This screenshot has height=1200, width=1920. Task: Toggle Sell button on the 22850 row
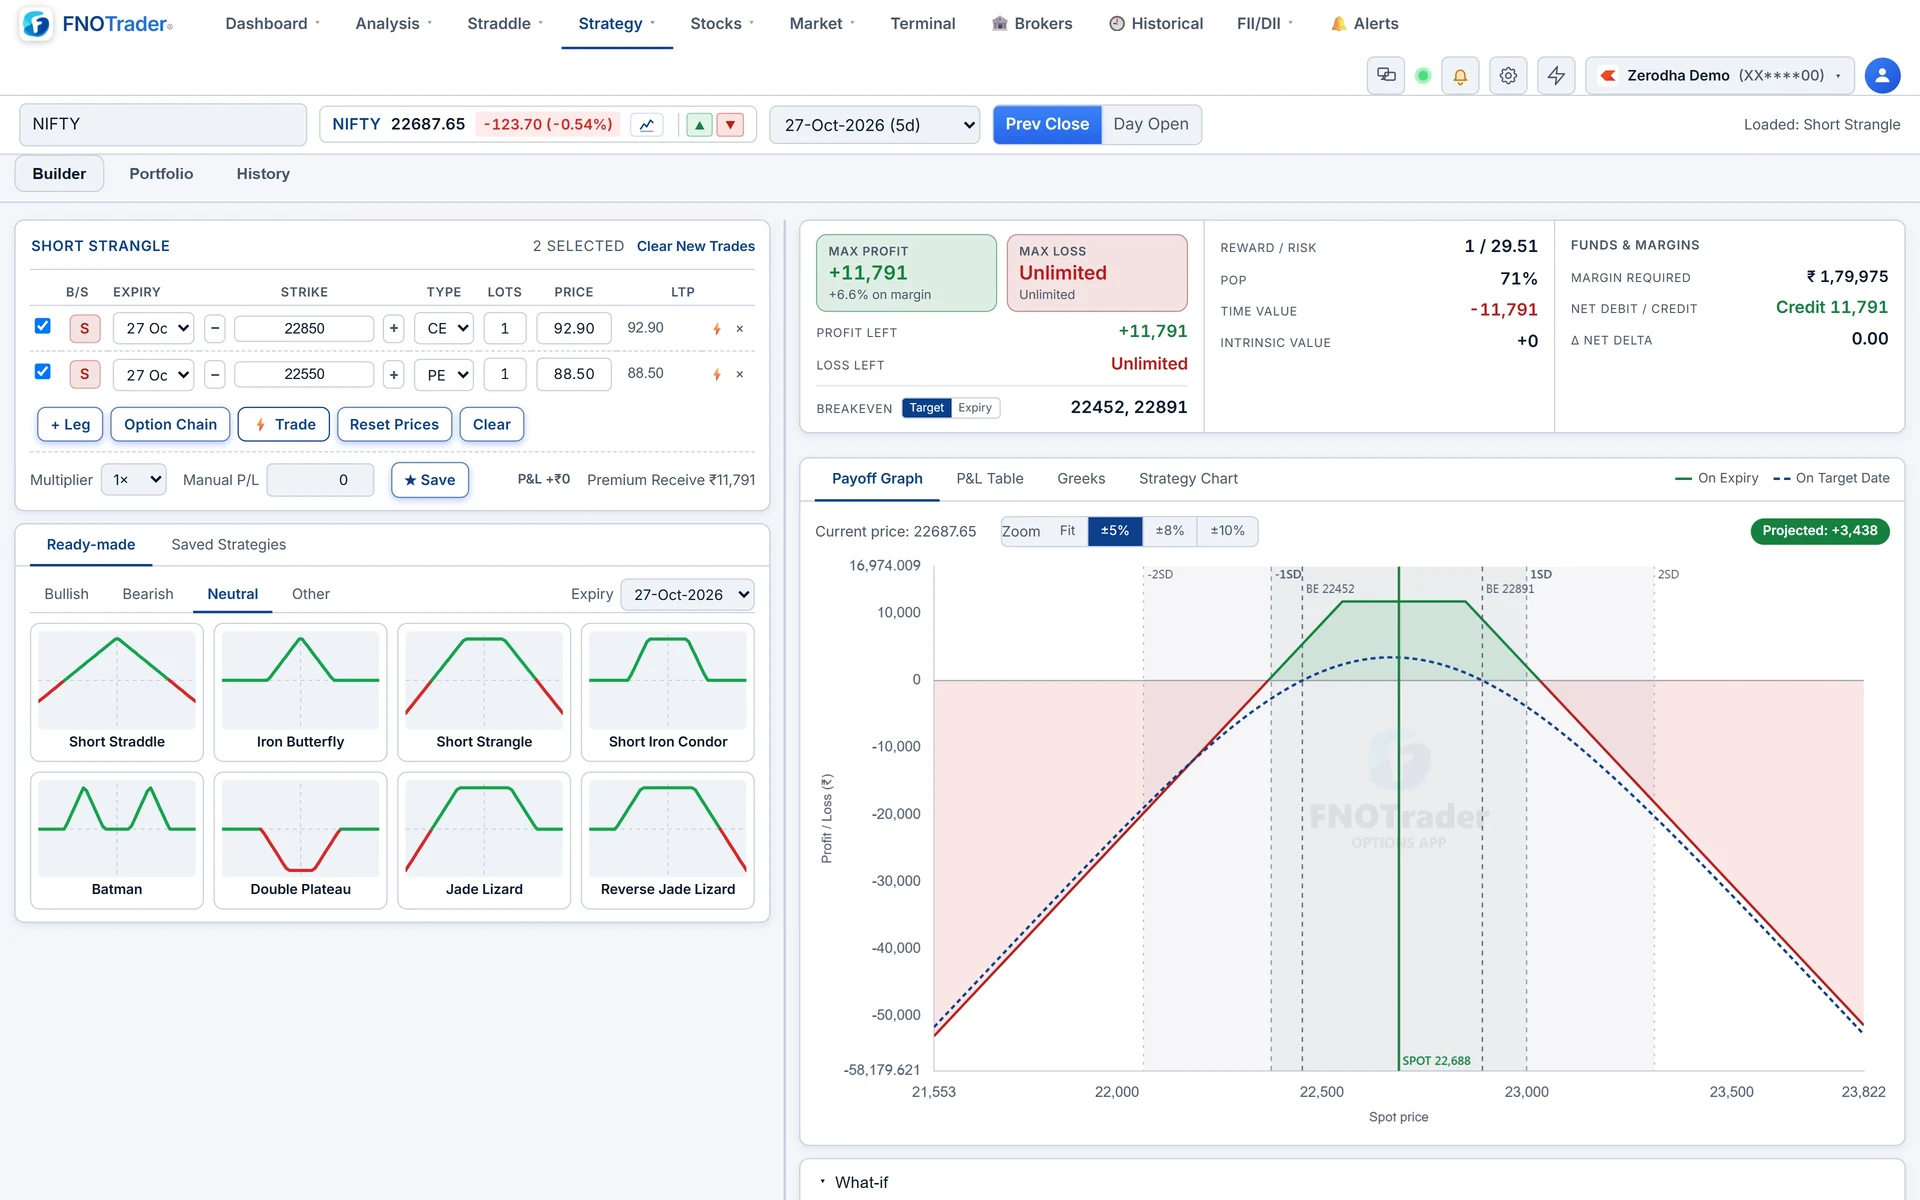coord(84,328)
